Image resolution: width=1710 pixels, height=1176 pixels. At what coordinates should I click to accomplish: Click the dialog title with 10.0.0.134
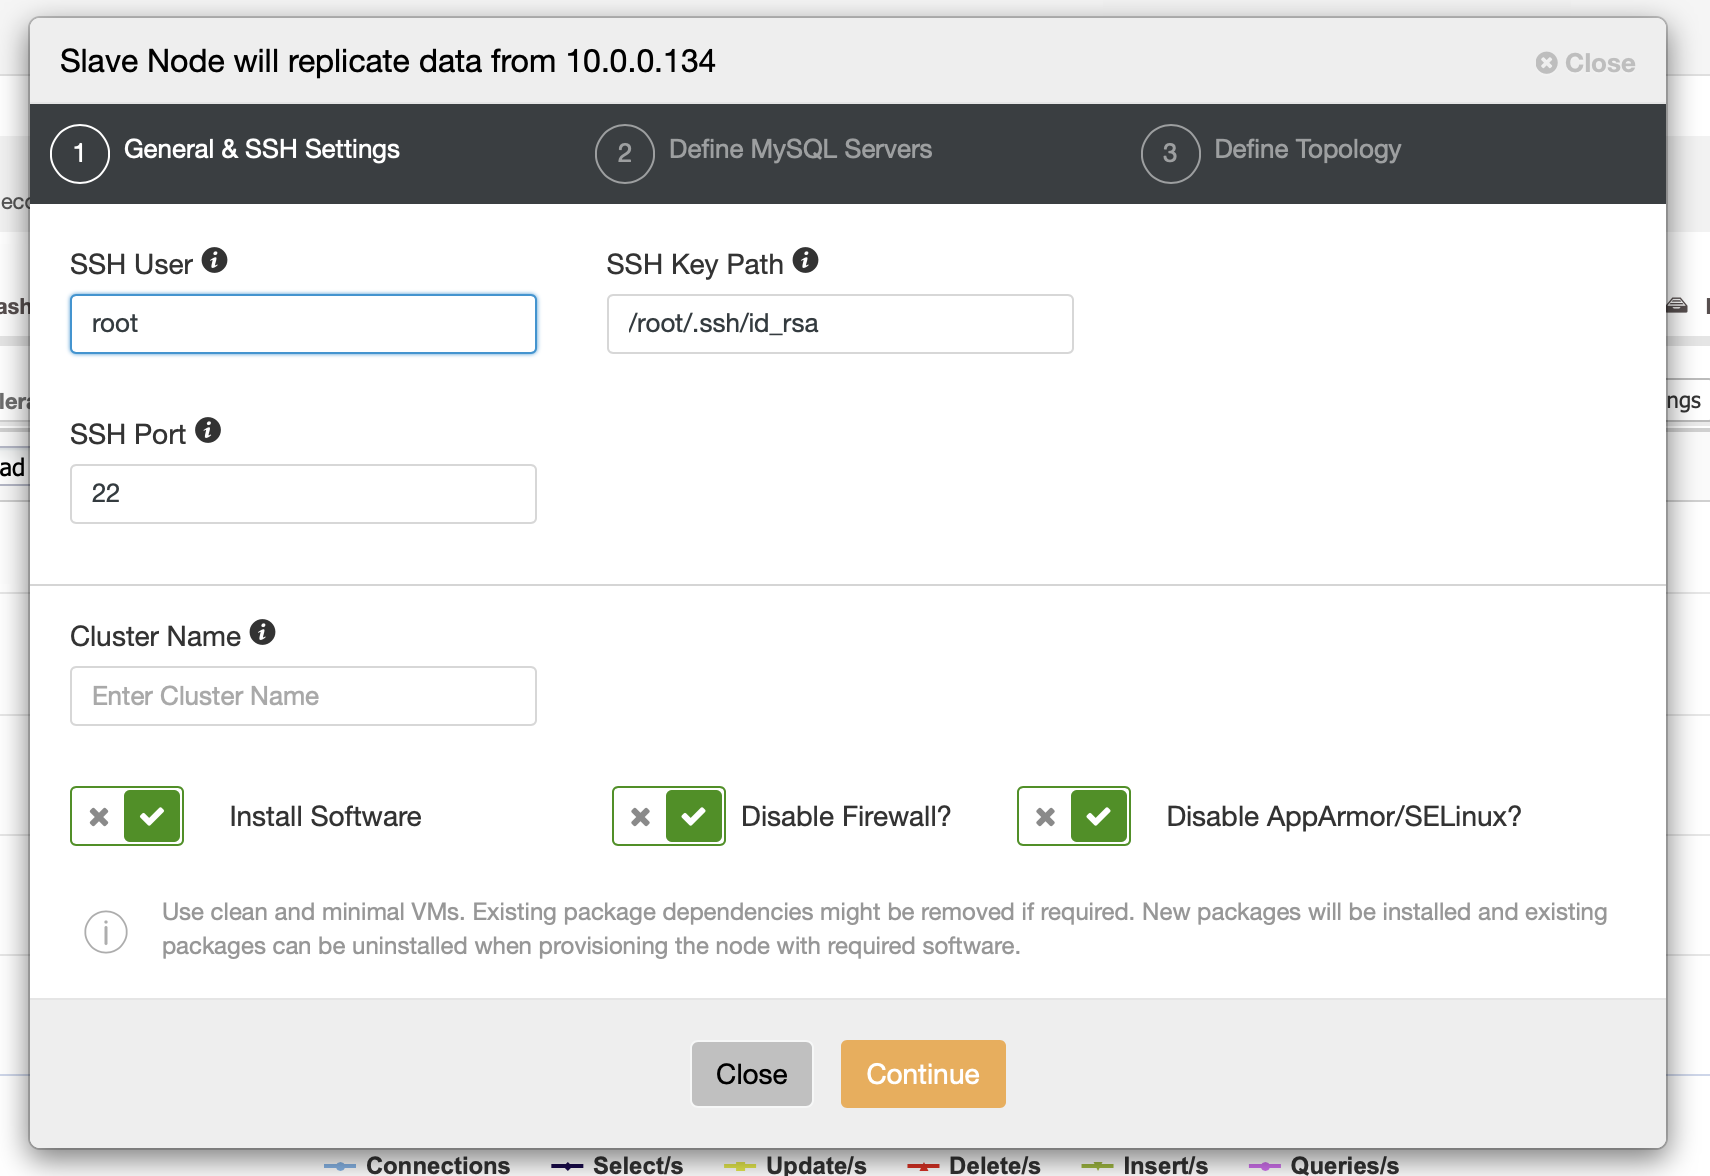click(387, 61)
